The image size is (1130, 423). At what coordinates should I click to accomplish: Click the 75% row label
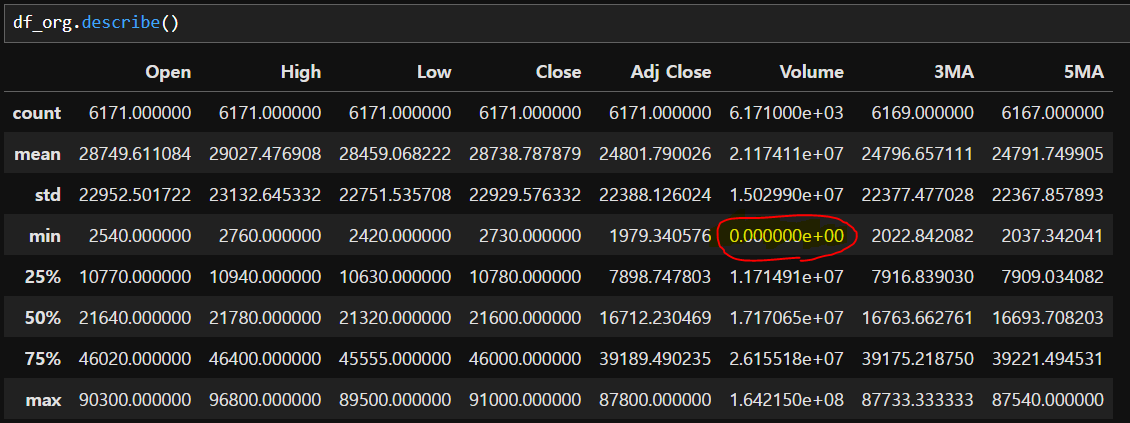pyautogui.click(x=44, y=358)
